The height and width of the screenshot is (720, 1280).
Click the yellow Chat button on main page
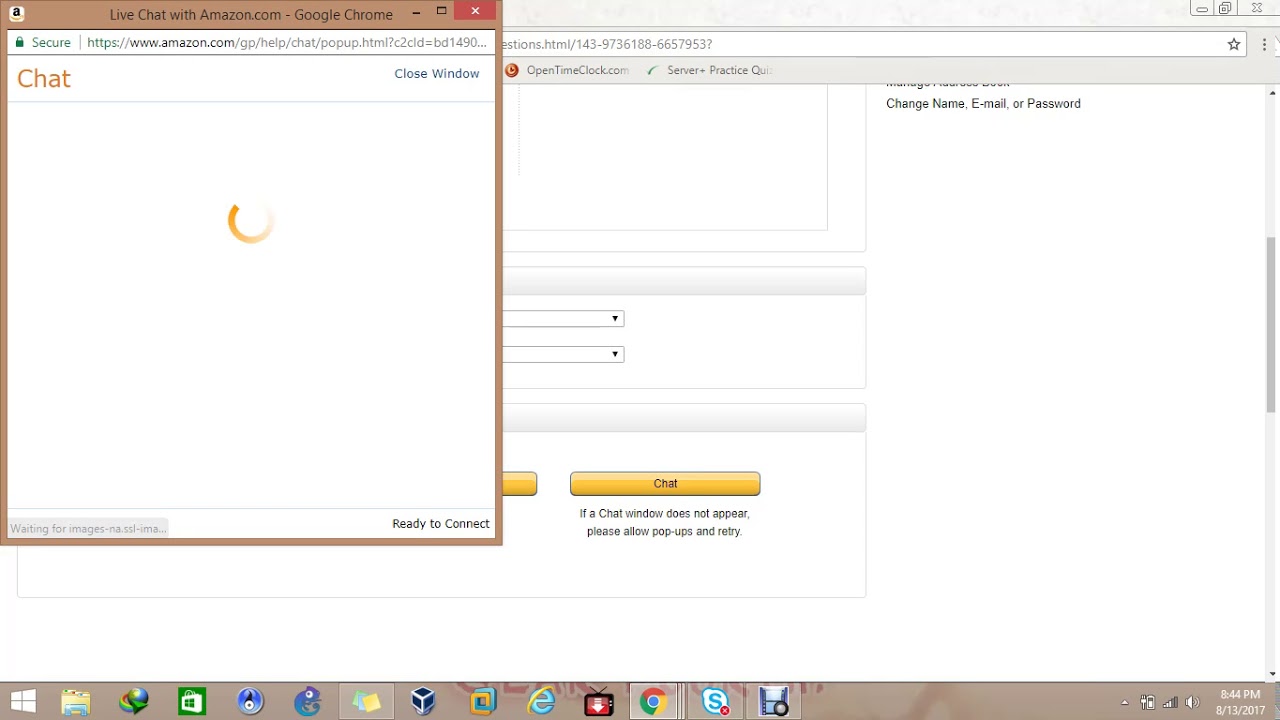(x=665, y=484)
